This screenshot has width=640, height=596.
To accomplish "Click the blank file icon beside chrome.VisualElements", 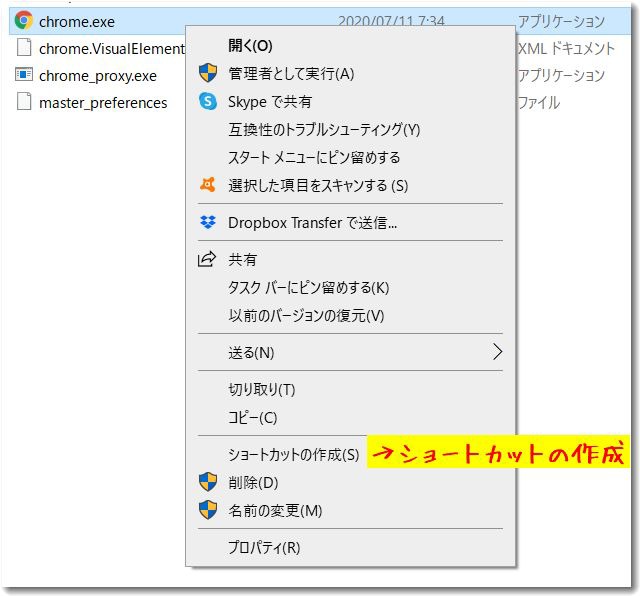I will (x=24, y=47).
